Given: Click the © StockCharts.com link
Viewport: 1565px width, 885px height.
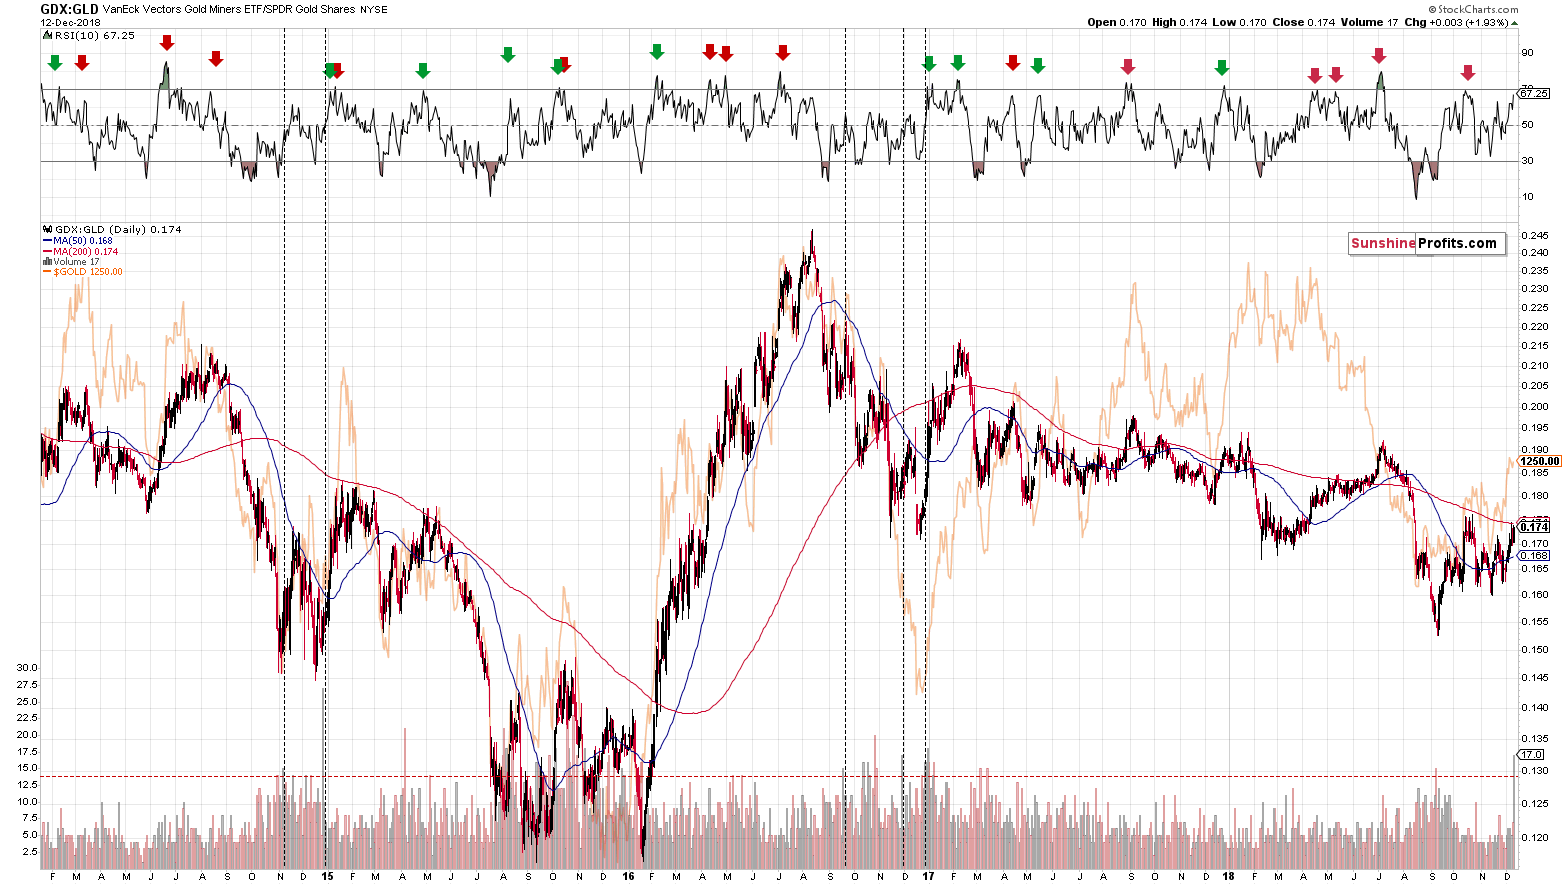Looking at the screenshot, I should (x=1472, y=9).
